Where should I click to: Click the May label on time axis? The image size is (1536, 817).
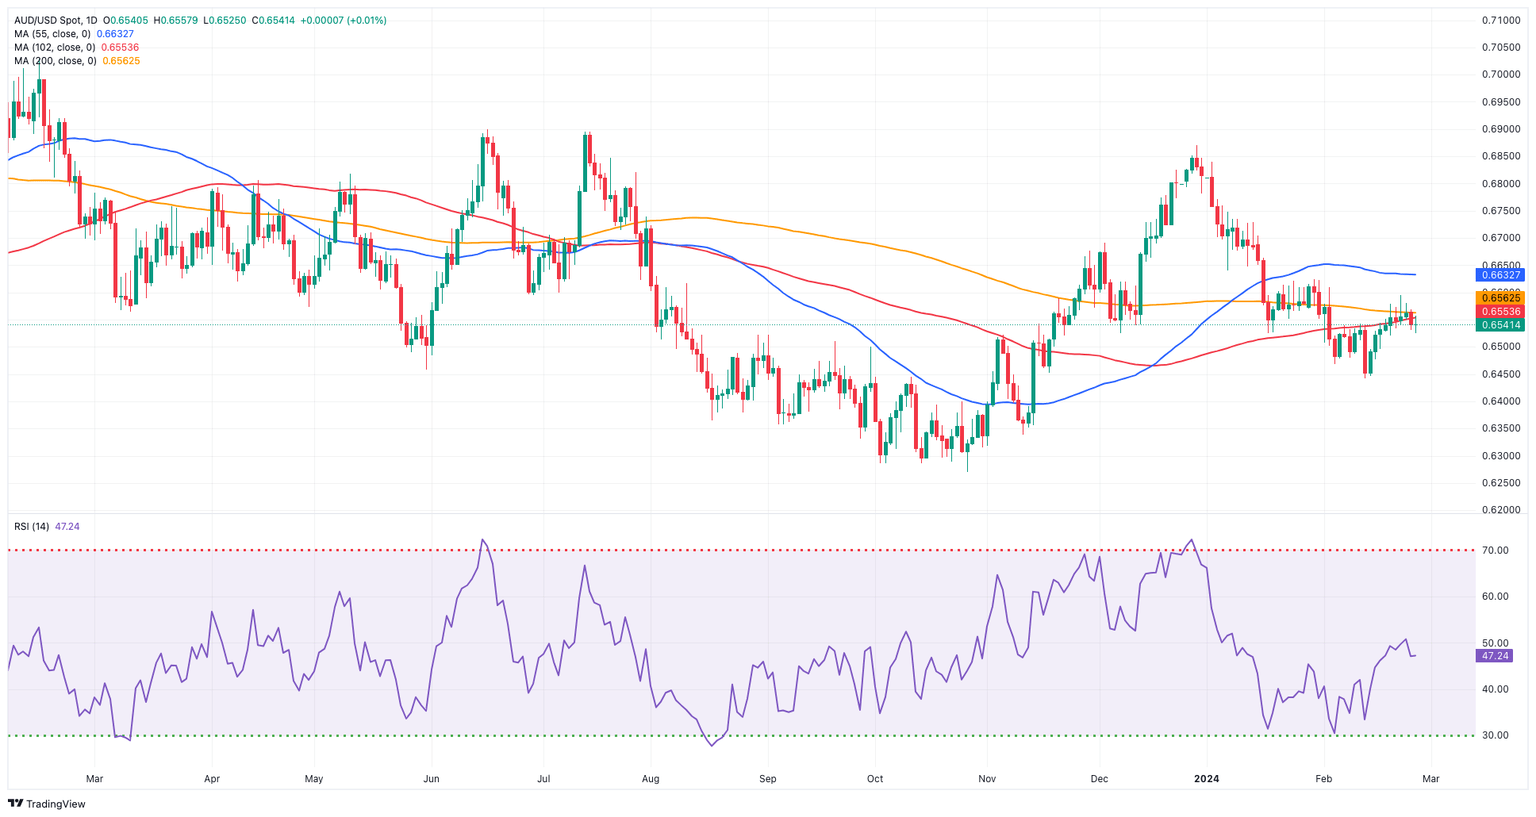314,778
